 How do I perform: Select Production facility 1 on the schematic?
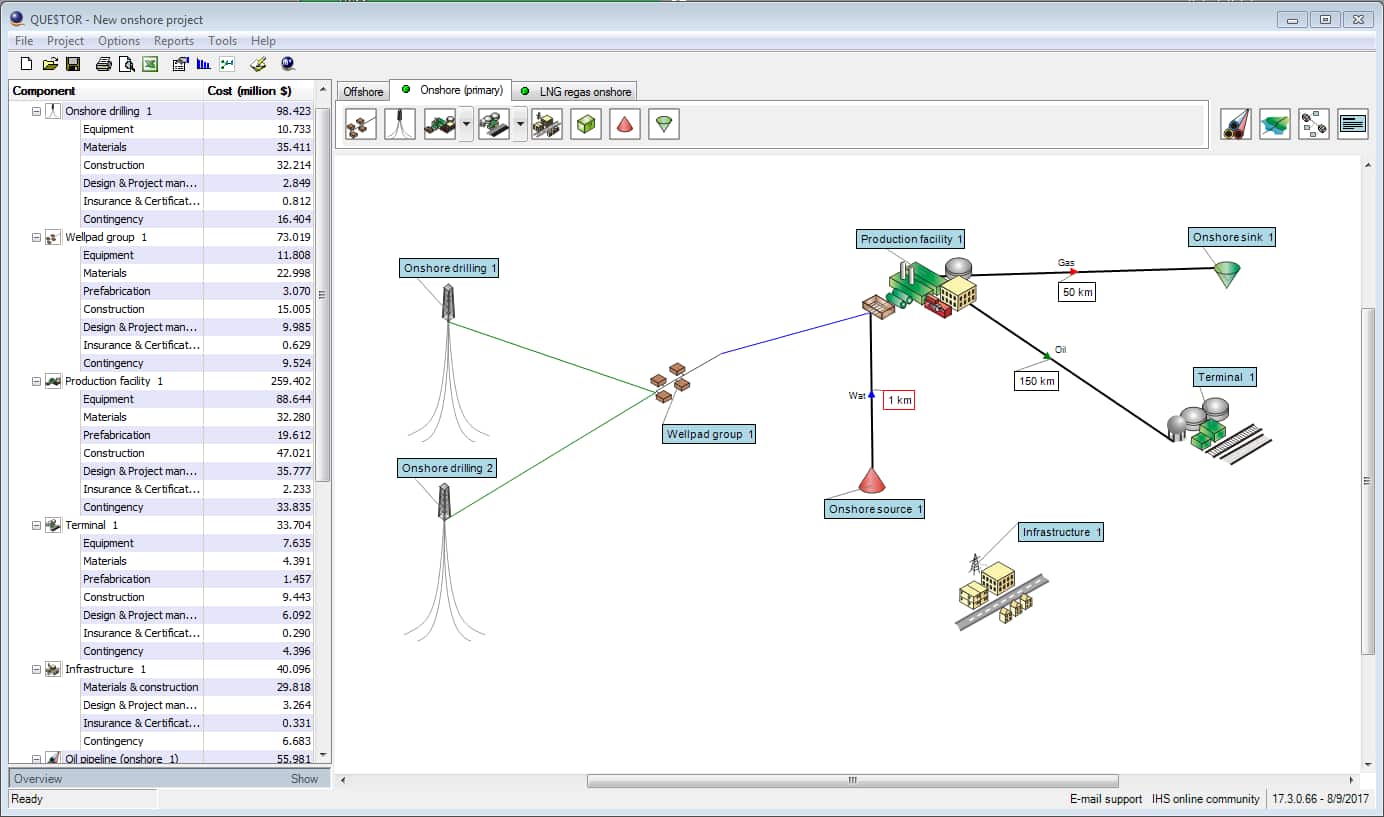tap(920, 289)
